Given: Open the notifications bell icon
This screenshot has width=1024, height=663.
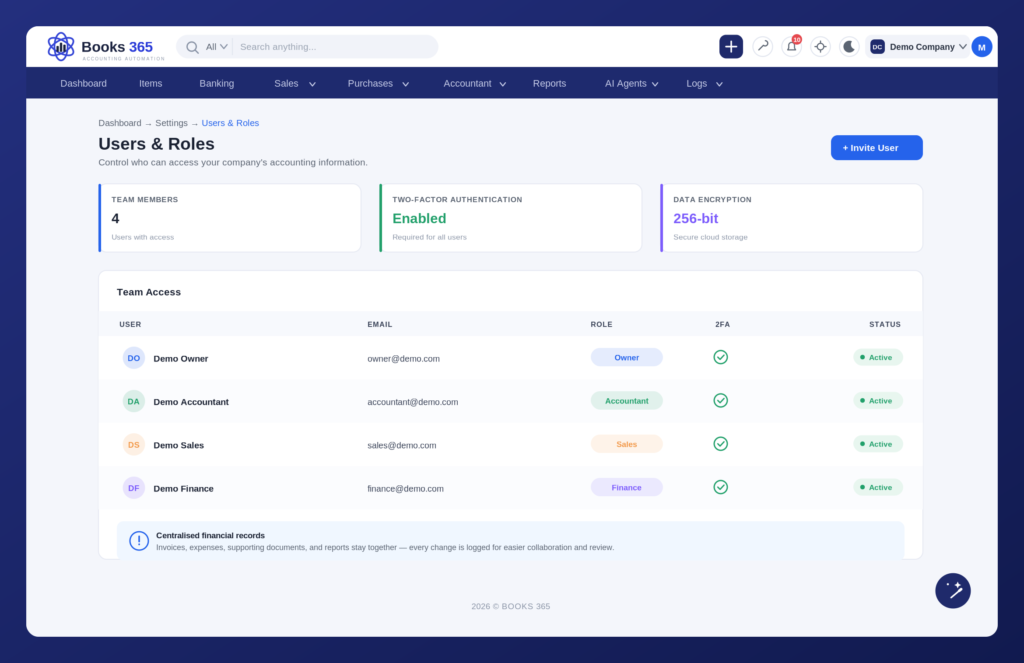Looking at the screenshot, I should 792,46.
